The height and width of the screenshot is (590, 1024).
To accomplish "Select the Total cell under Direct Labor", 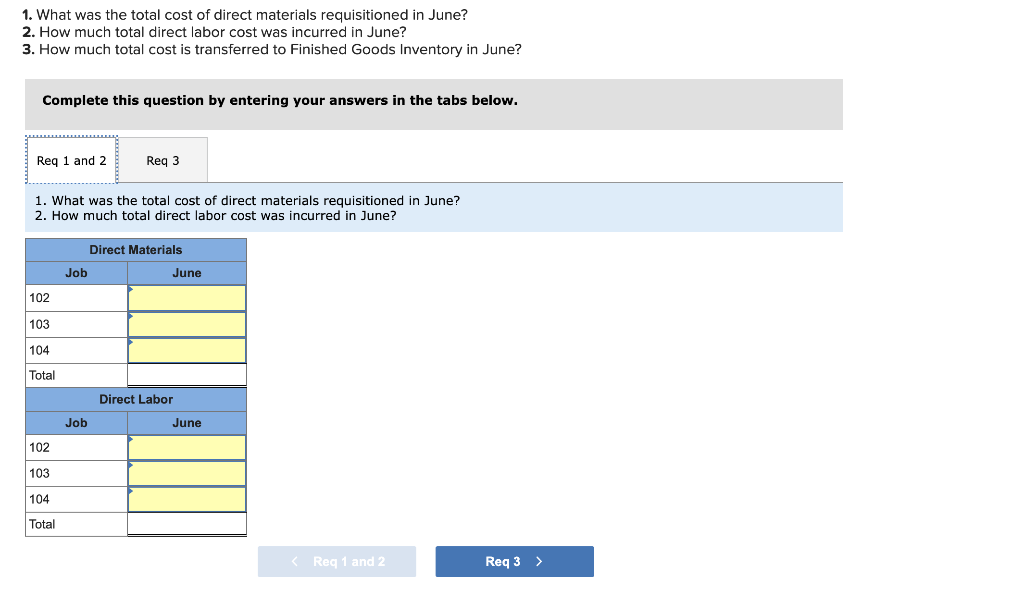I will [x=186, y=524].
